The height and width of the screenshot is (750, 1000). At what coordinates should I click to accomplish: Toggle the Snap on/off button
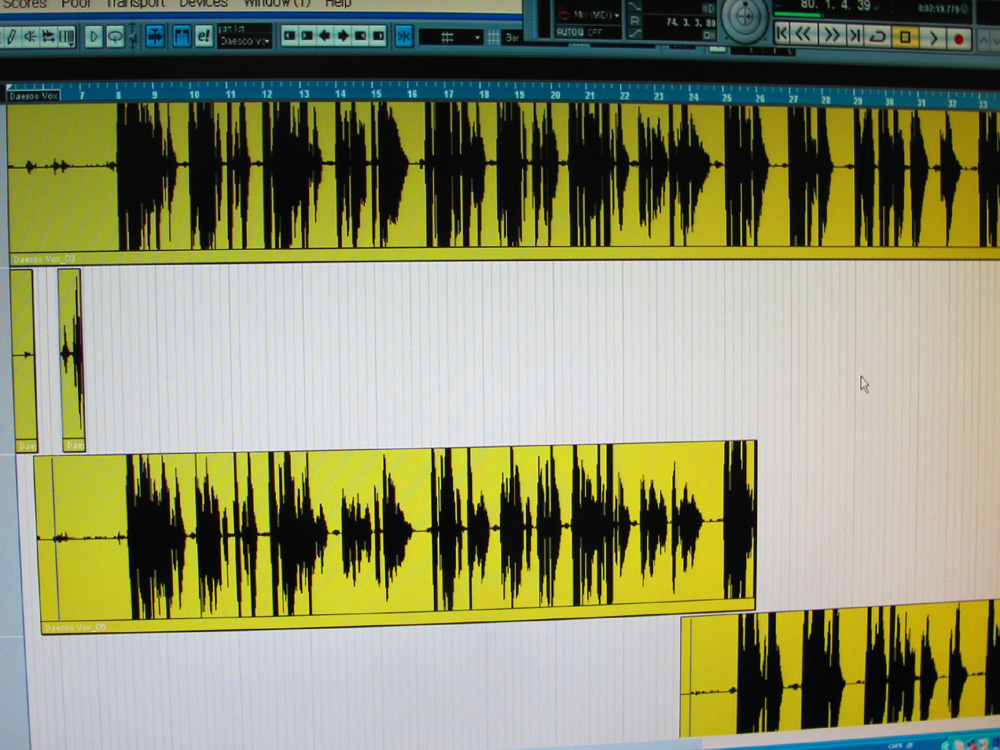click(403, 36)
